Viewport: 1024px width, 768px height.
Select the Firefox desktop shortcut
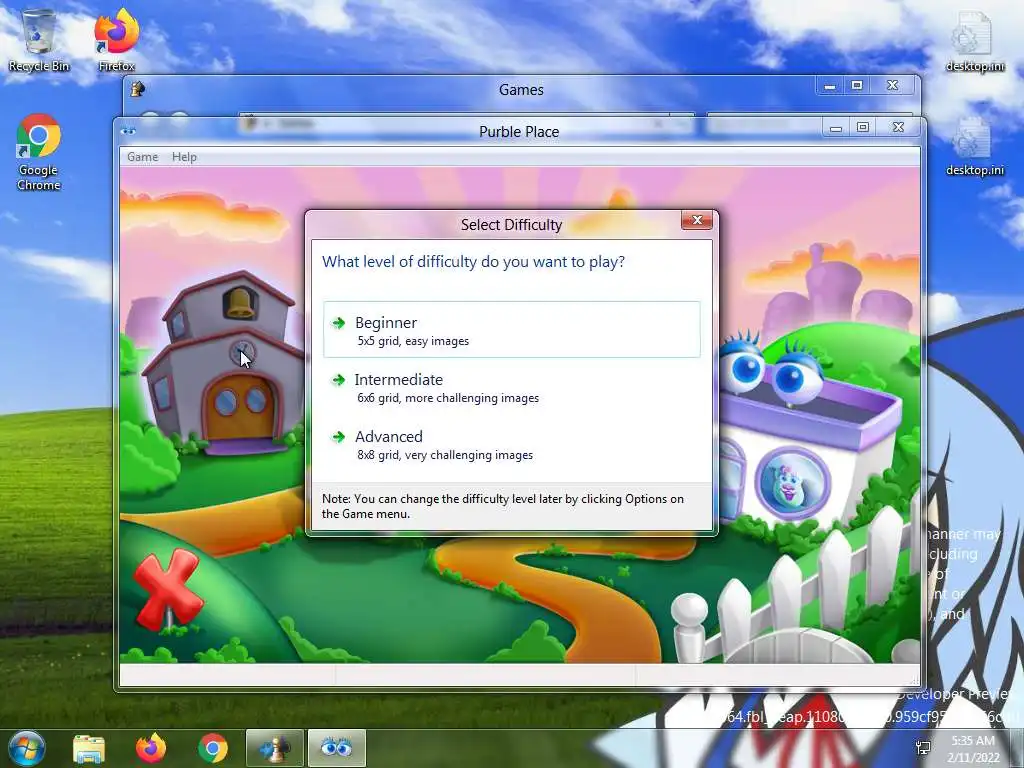[x=116, y=40]
